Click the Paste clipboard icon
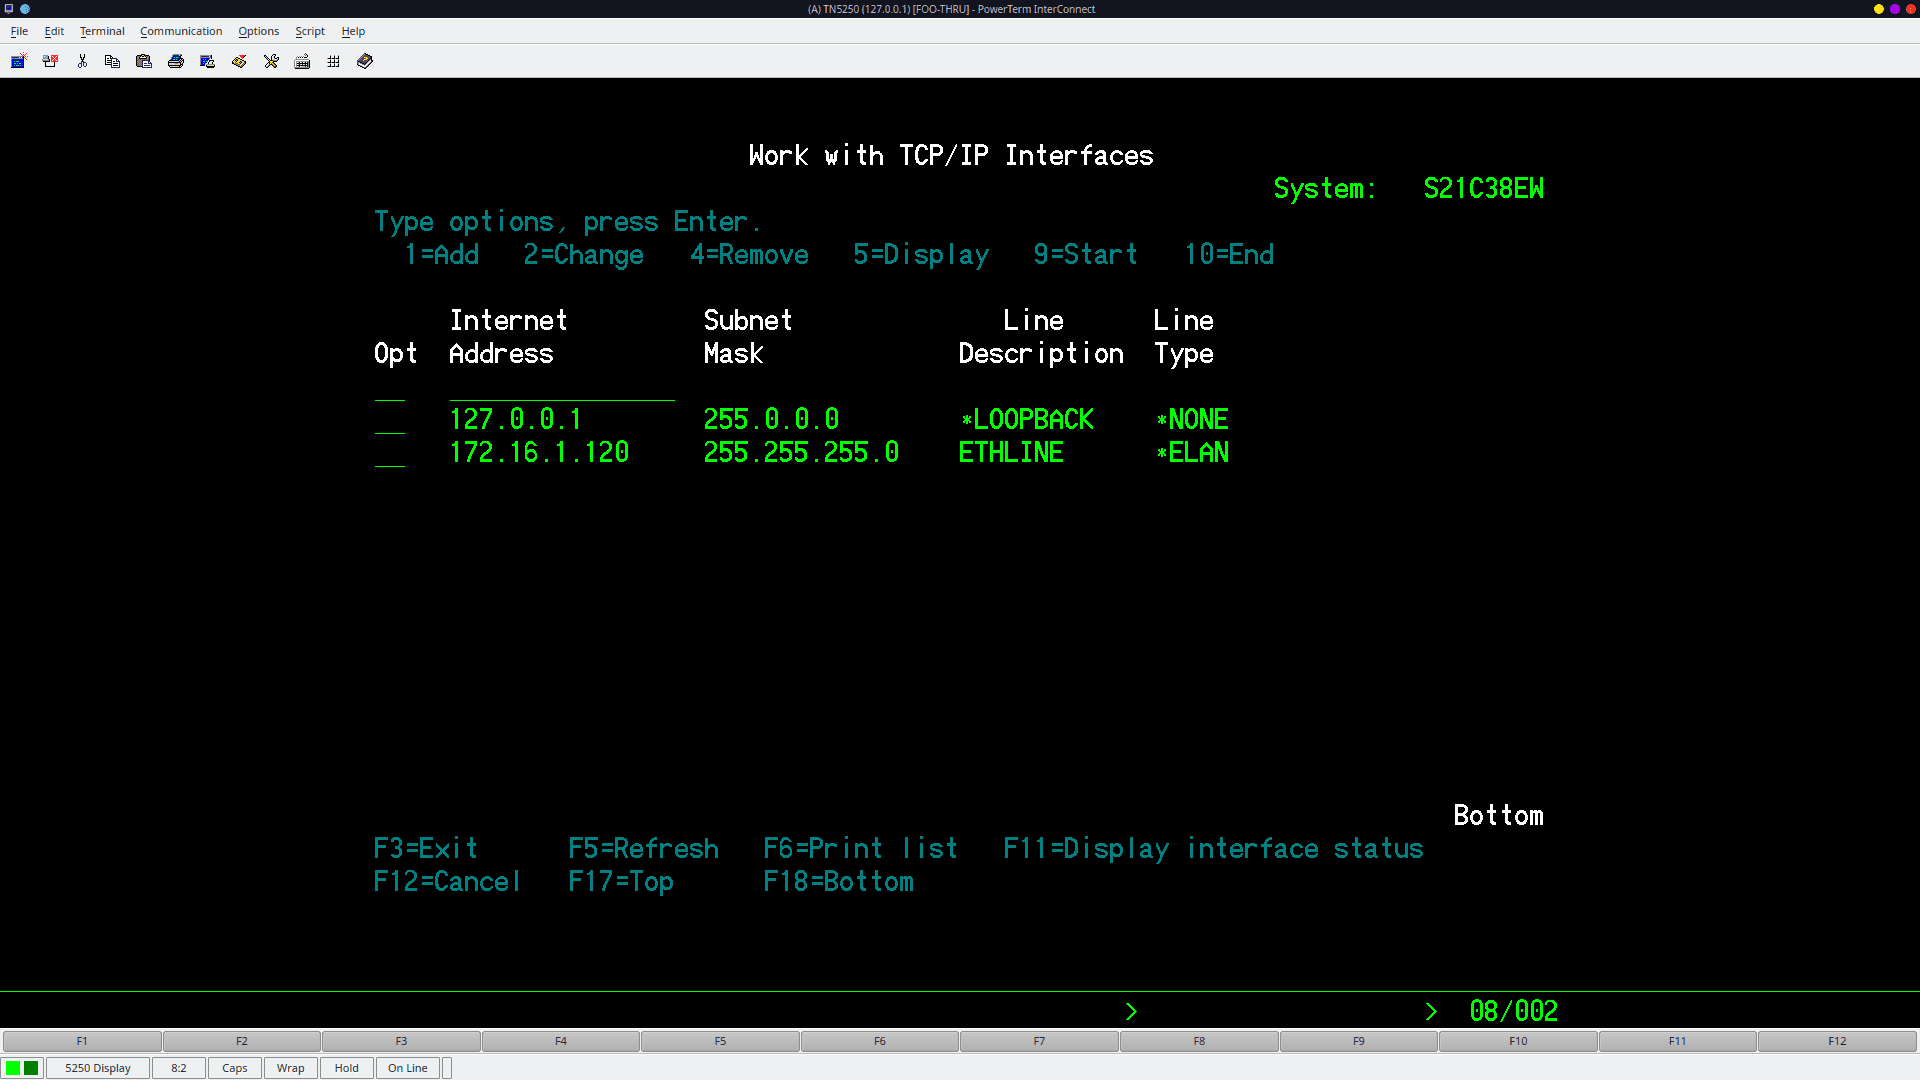Viewport: 1920px width, 1080px height. pyautogui.click(x=144, y=61)
